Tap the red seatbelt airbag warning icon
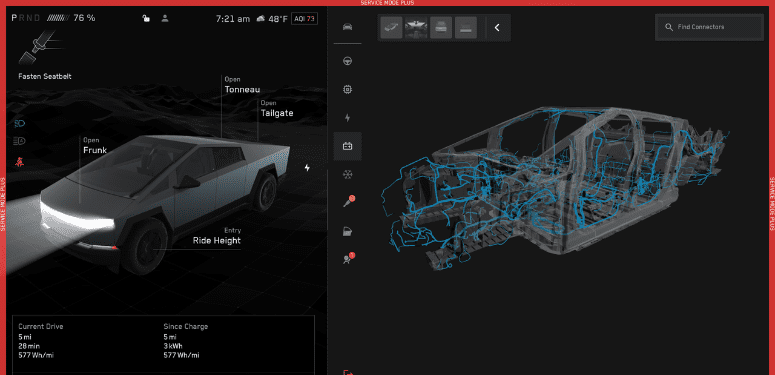Viewport: 775px width, 375px height. coord(20,162)
